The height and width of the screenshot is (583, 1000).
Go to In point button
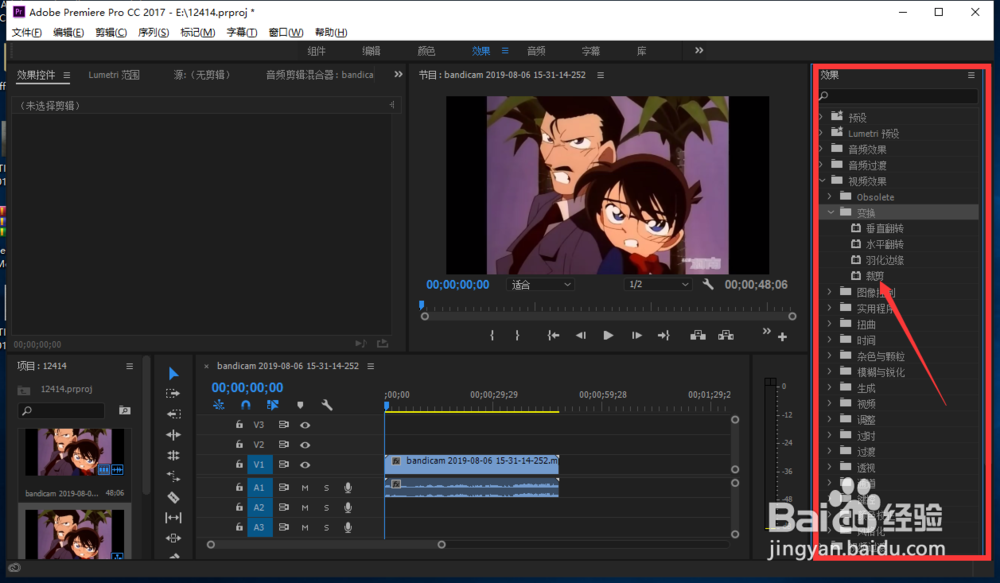pyautogui.click(x=553, y=336)
